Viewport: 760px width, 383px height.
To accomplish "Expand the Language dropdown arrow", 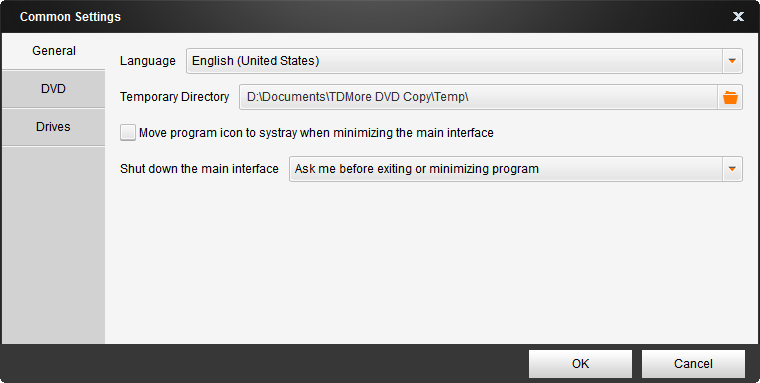I will tap(732, 61).
